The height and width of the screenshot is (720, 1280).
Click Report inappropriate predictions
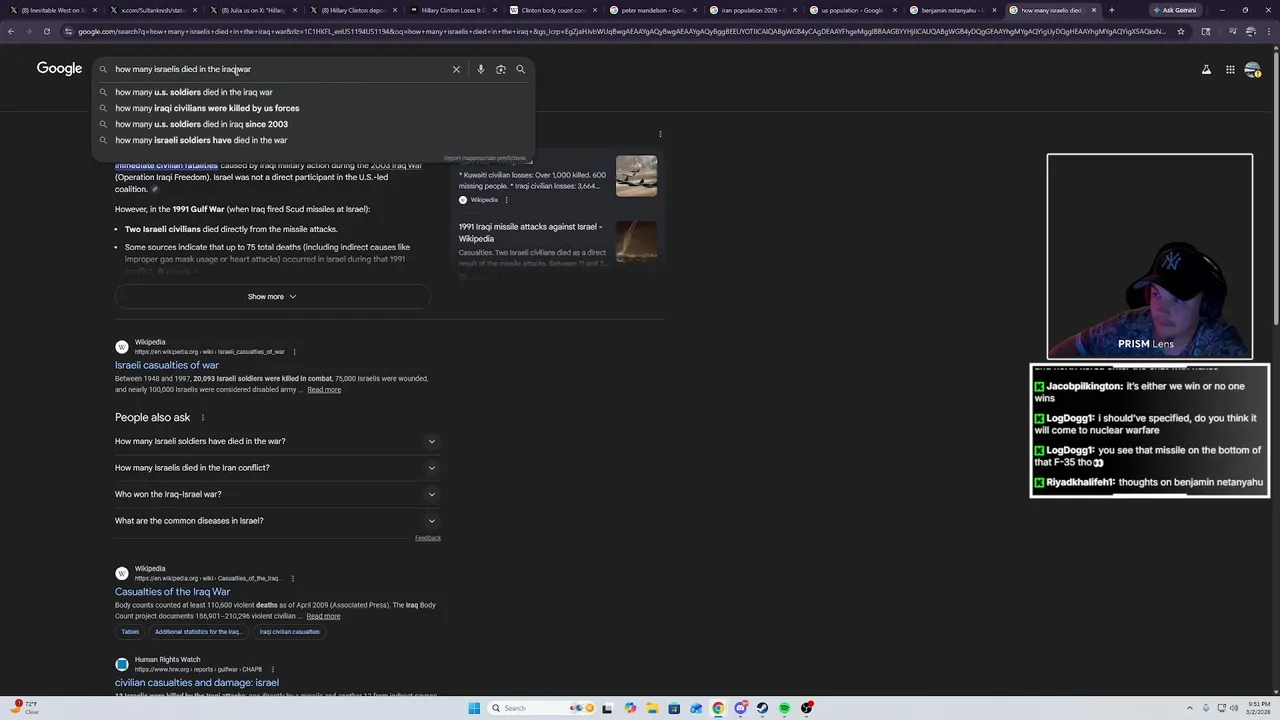click(485, 158)
